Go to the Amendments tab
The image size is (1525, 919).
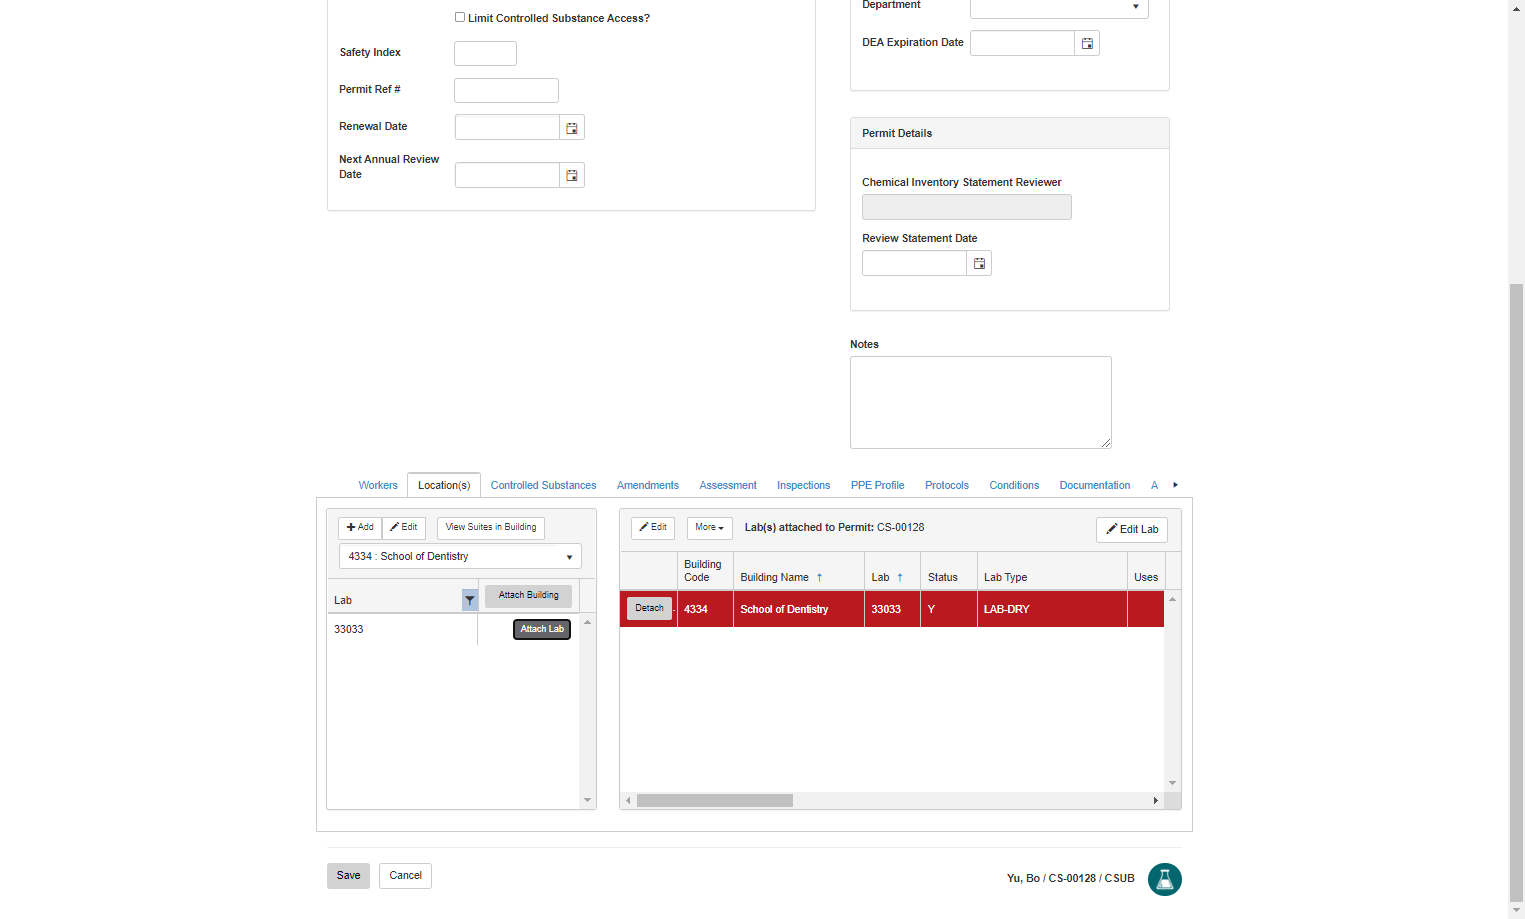(x=648, y=486)
